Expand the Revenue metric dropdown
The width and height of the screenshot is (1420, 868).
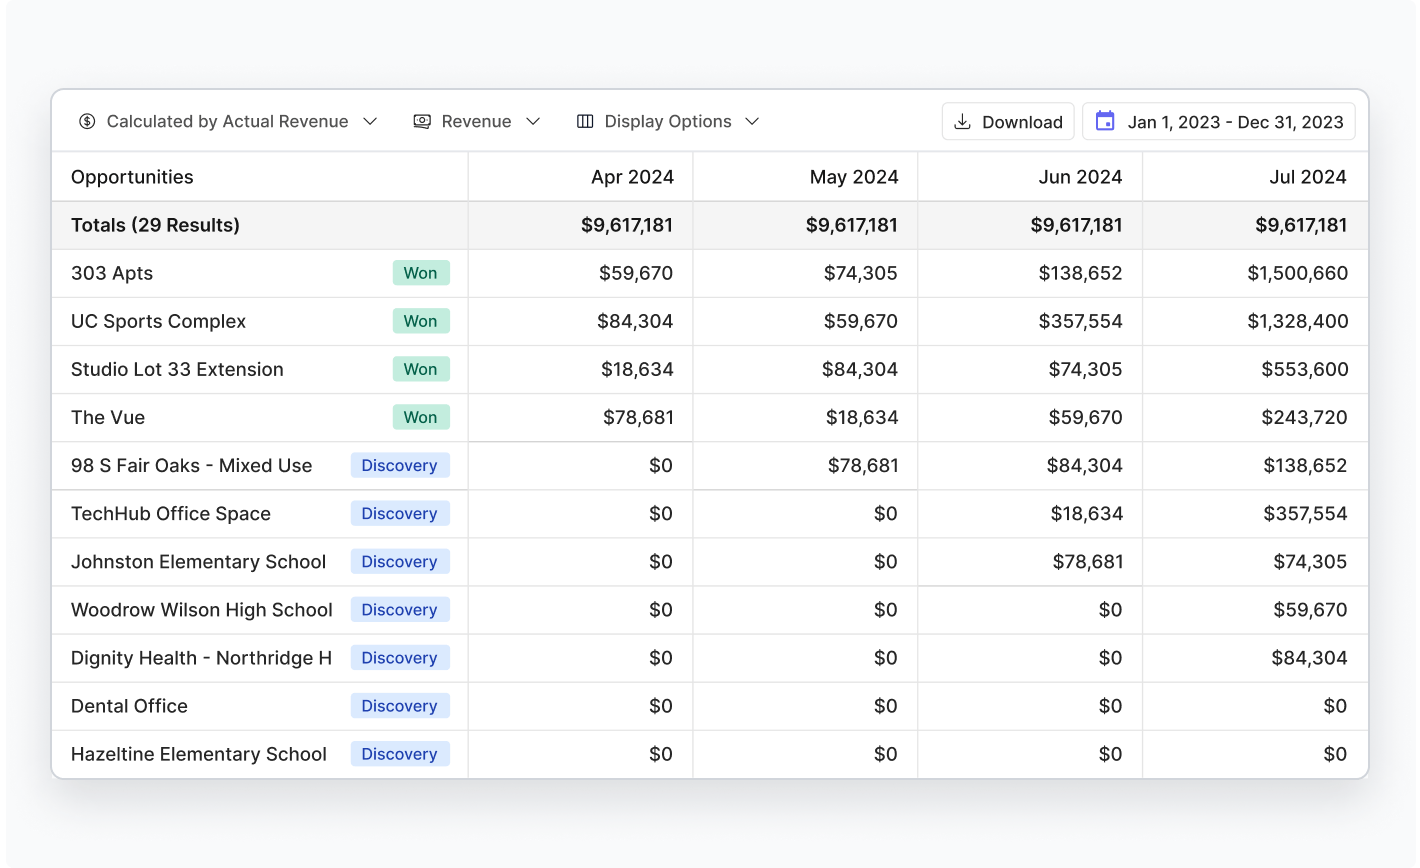[477, 121]
